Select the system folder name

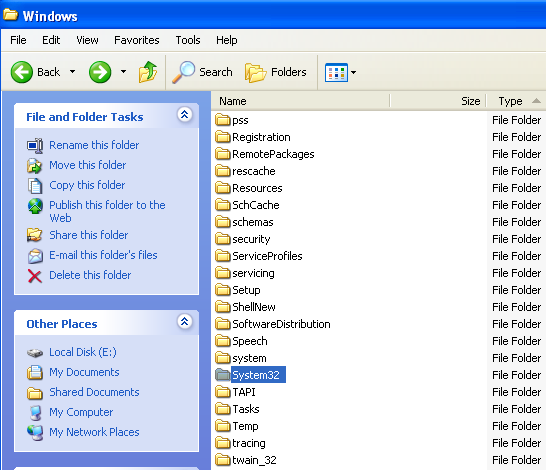click(249, 358)
